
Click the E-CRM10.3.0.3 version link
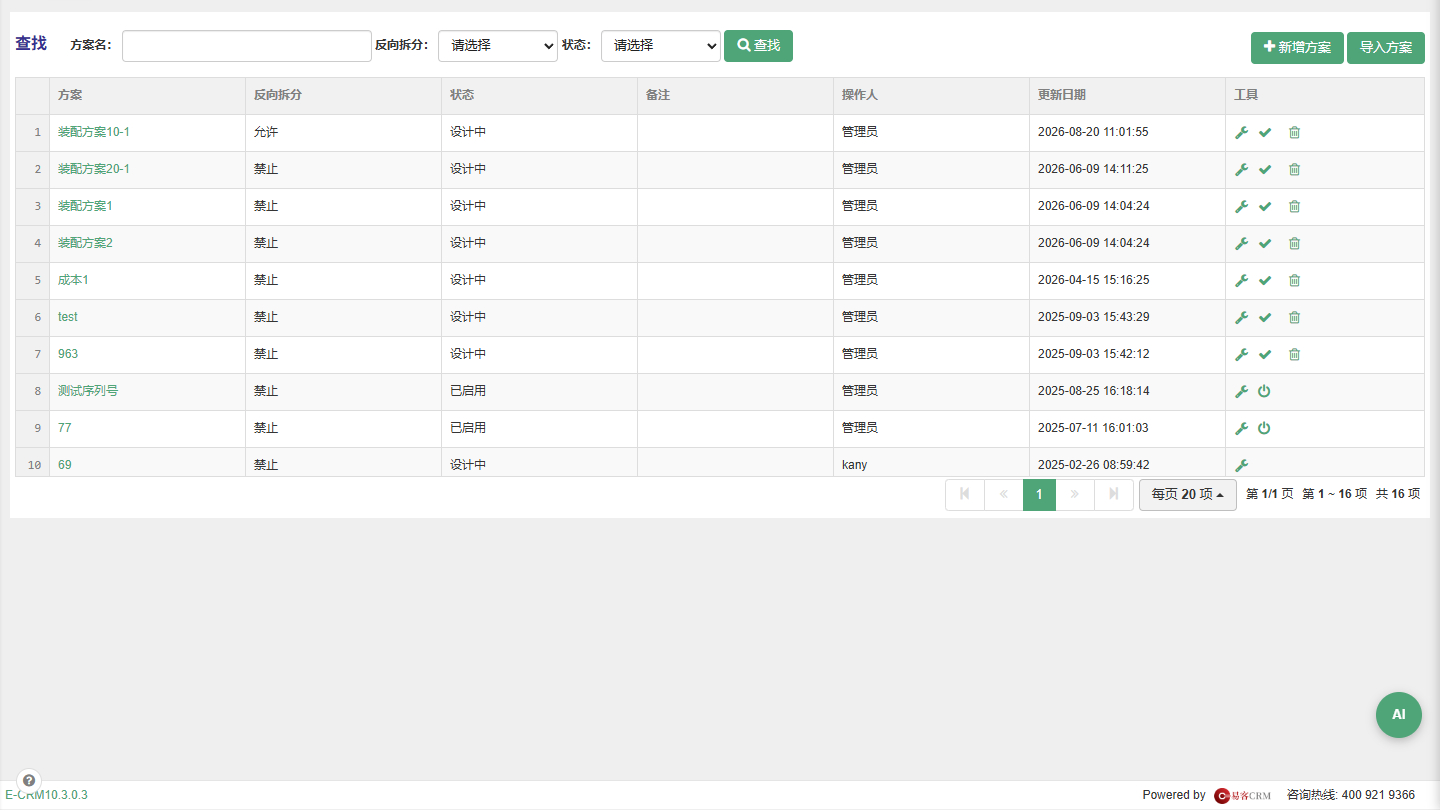46,795
